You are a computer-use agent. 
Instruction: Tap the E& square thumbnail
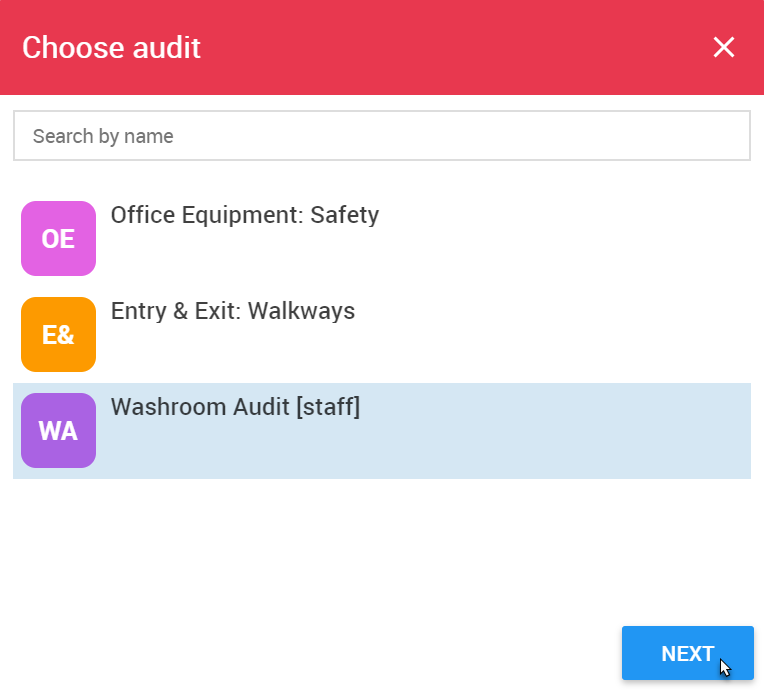[x=58, y=334]
